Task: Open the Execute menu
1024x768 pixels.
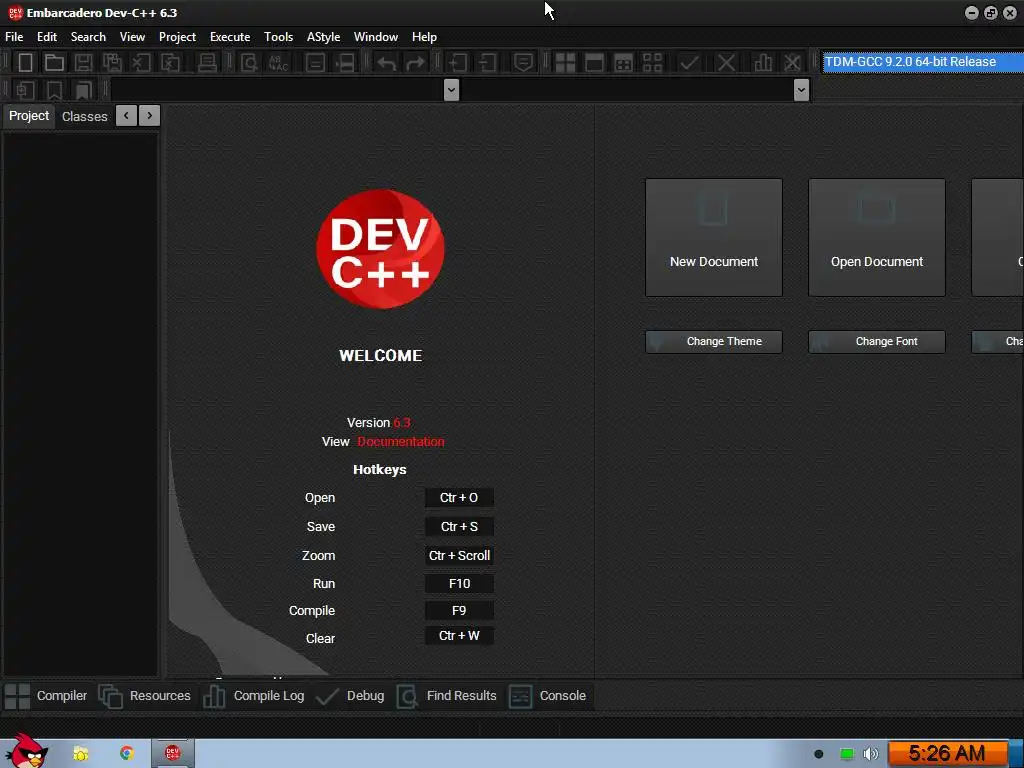Action: [x=230, y=37]
